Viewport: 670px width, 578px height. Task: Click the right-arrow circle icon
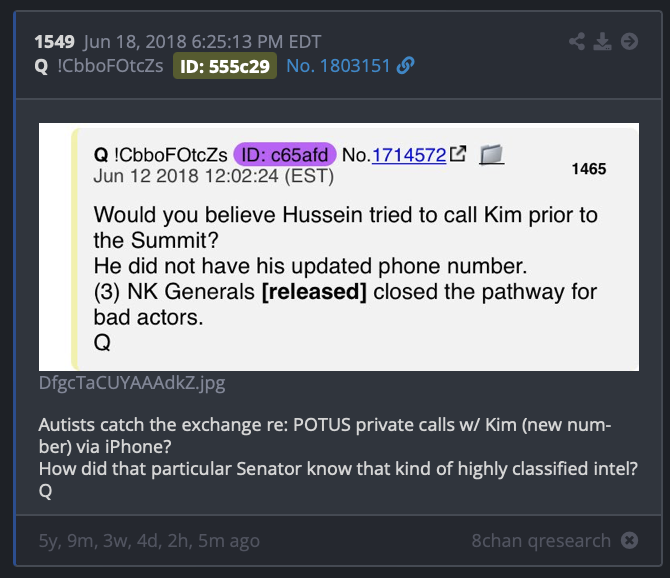[x=629, y=41]
